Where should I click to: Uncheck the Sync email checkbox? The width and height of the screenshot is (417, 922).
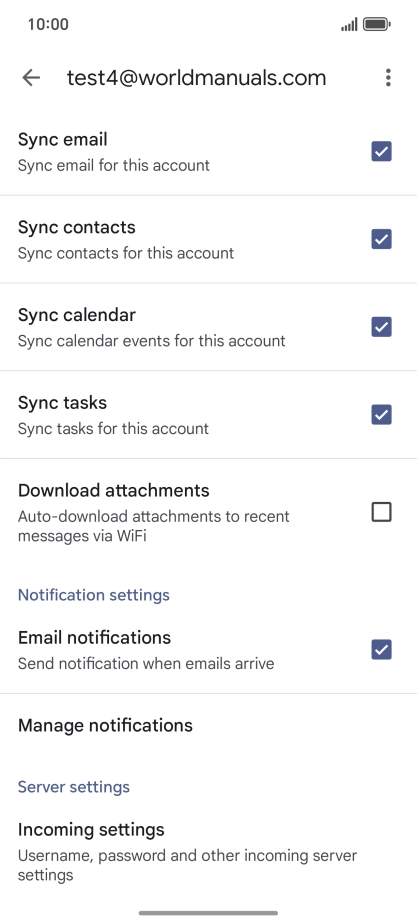coord(381,152)
